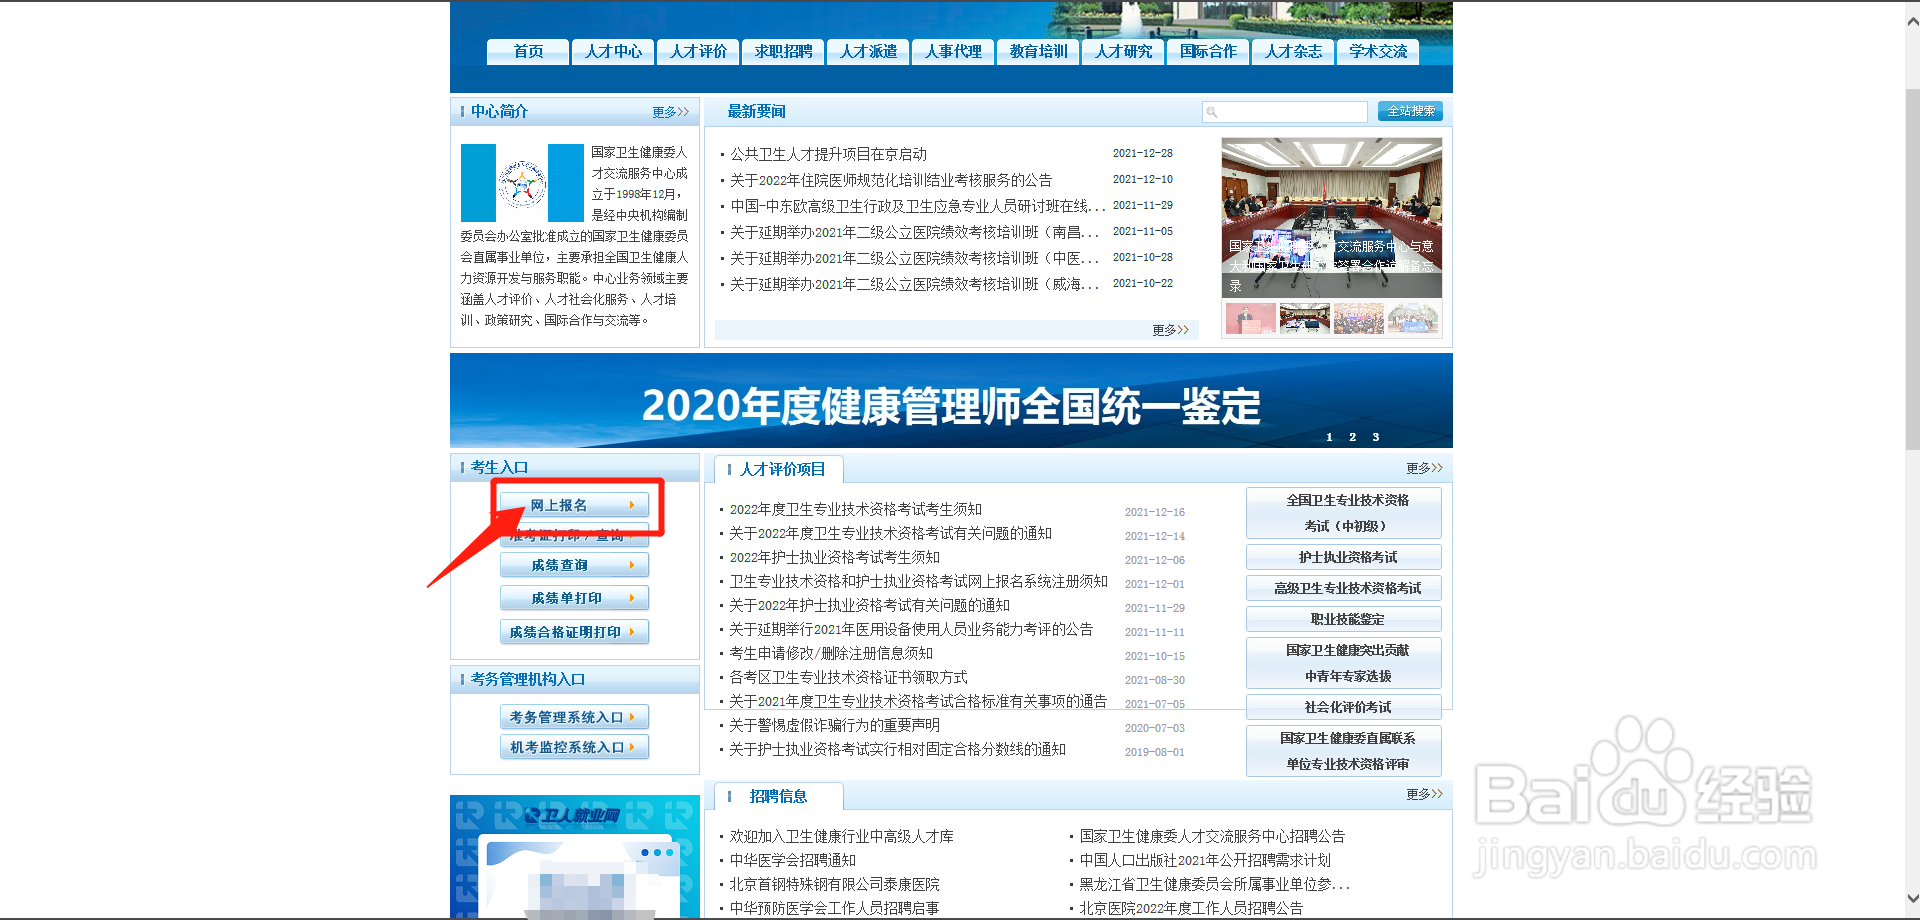The height and width of the screenshot is (920, 1920).
Task: Open 考生申请修改/删除注册信息须知
Action: pos(831,653)
